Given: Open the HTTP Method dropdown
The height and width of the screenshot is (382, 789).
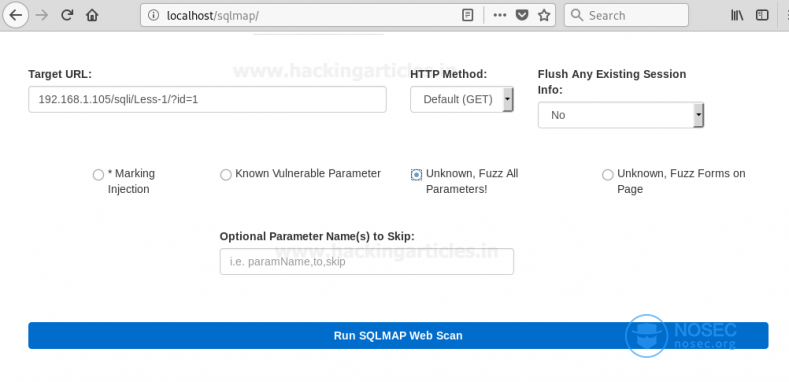Looking at the screenshot, I should tap(462, 99).
